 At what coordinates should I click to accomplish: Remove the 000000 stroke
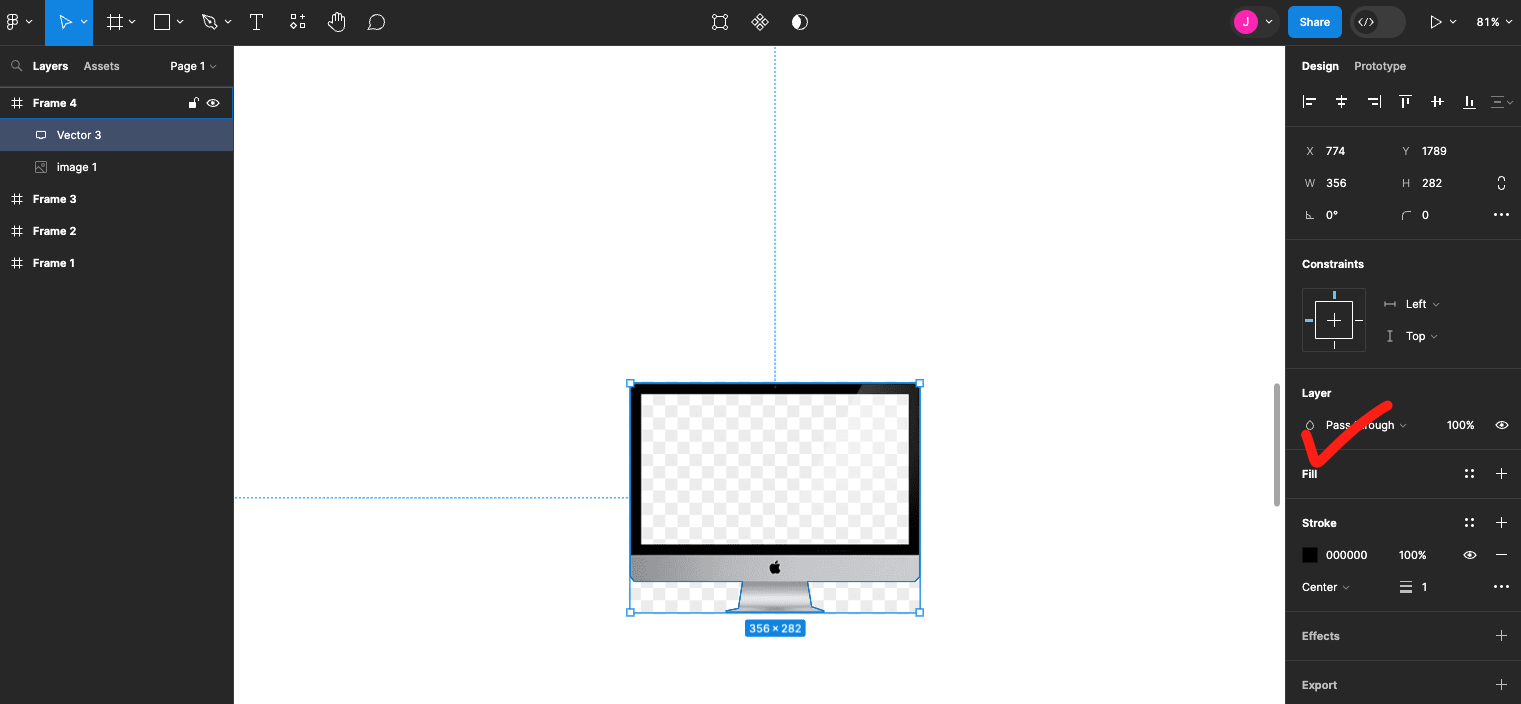tap(1501, 555)
